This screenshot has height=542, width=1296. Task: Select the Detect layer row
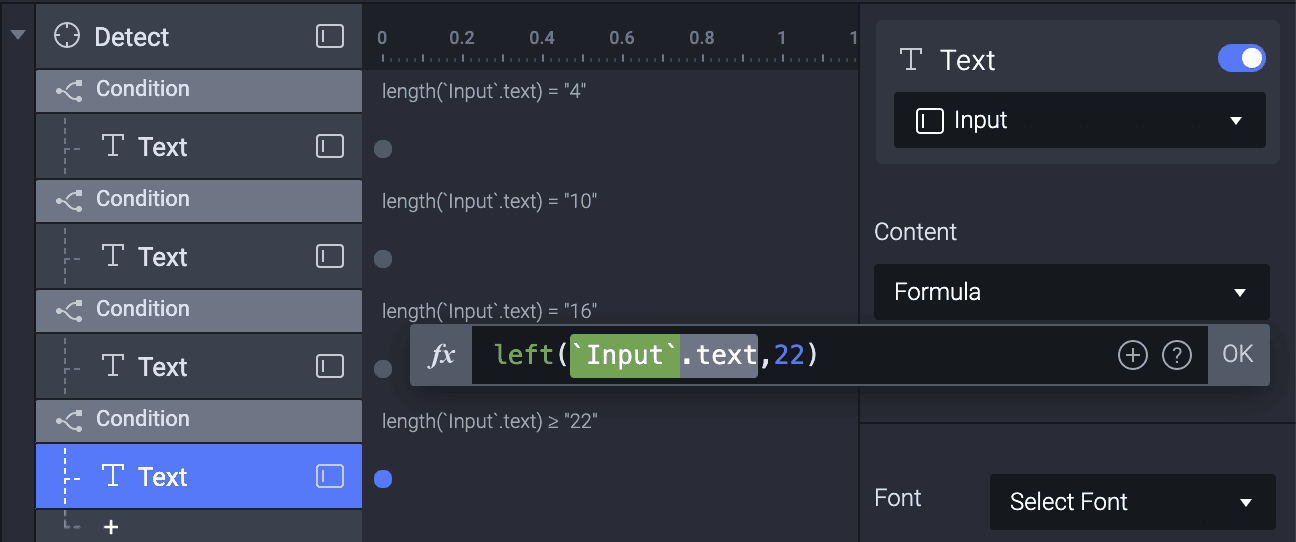(199, 37)
